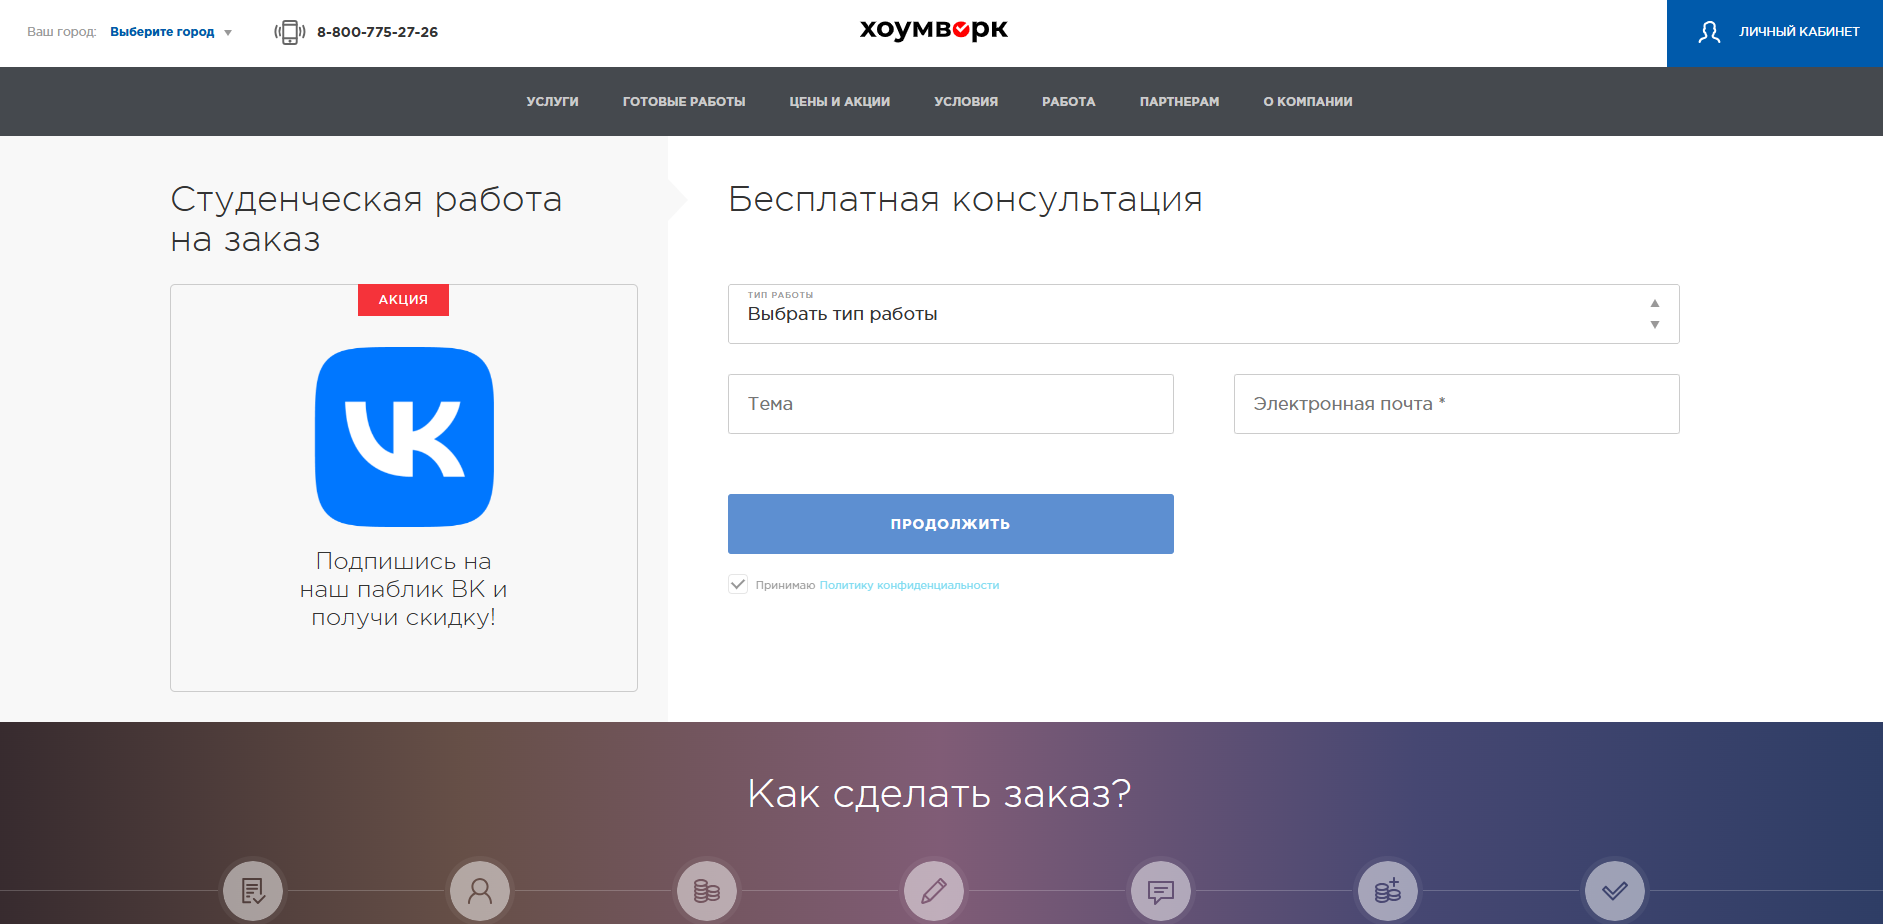
Task: Click the coins with plus step icon
Action: click(1388, 890)
